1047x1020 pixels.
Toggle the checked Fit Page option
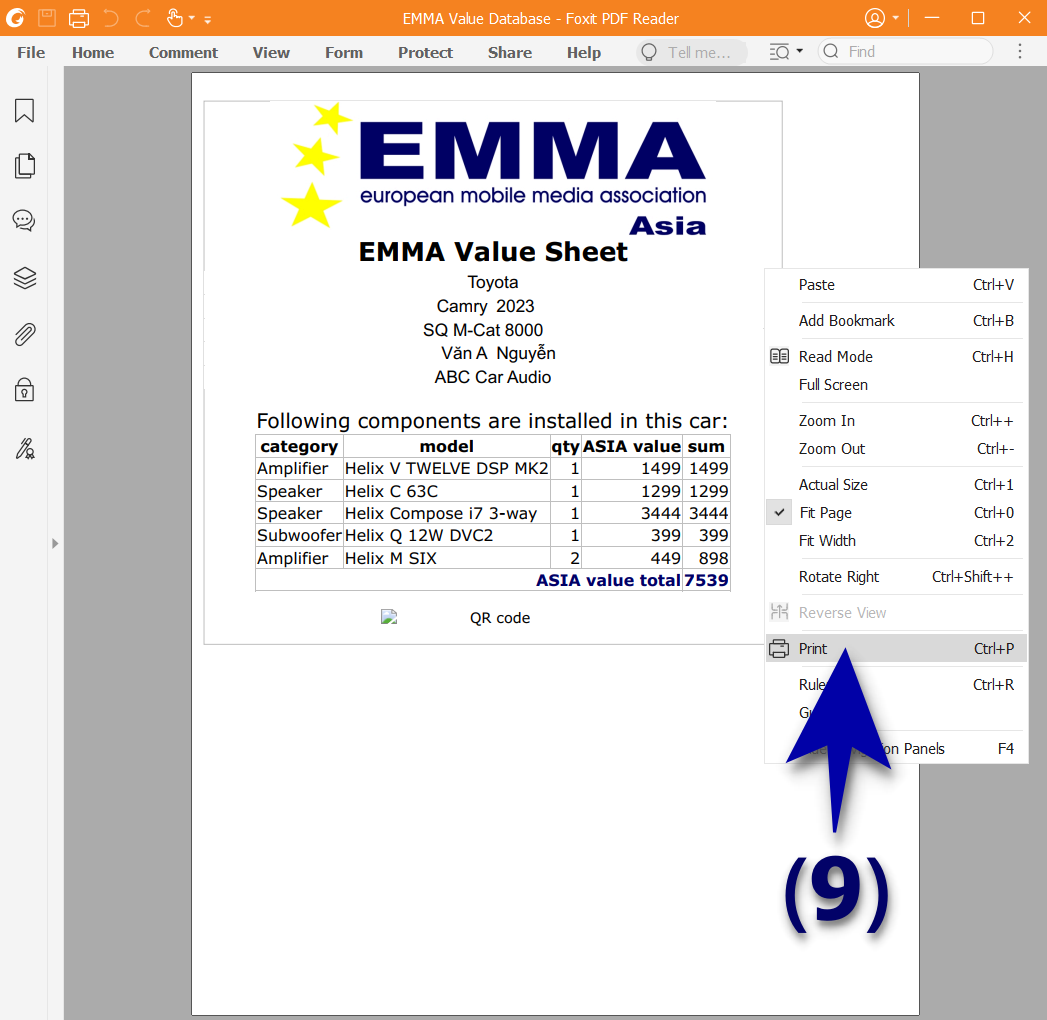tap(895, 513)
